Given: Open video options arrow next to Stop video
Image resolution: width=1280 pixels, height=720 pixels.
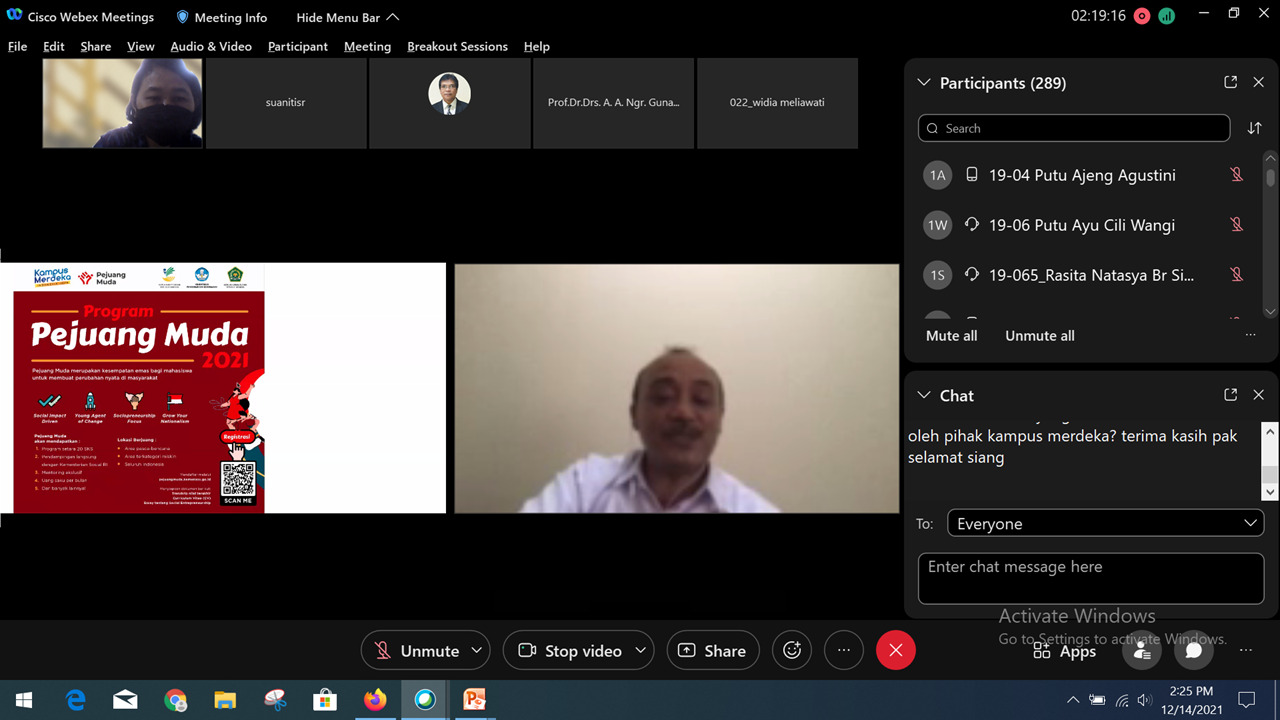Looking at the screenshot, I should coord(641,651).
